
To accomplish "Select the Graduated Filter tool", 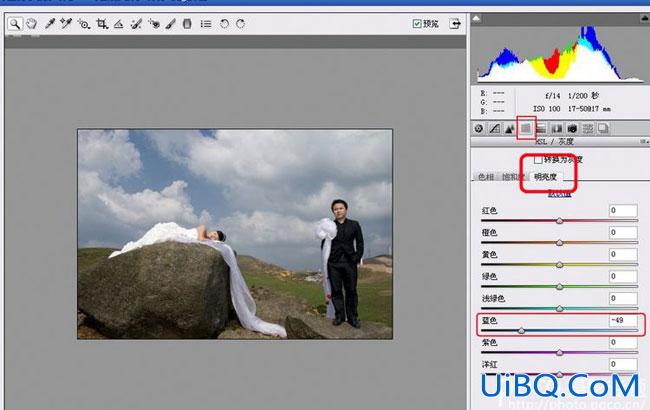I will point(187,24).
